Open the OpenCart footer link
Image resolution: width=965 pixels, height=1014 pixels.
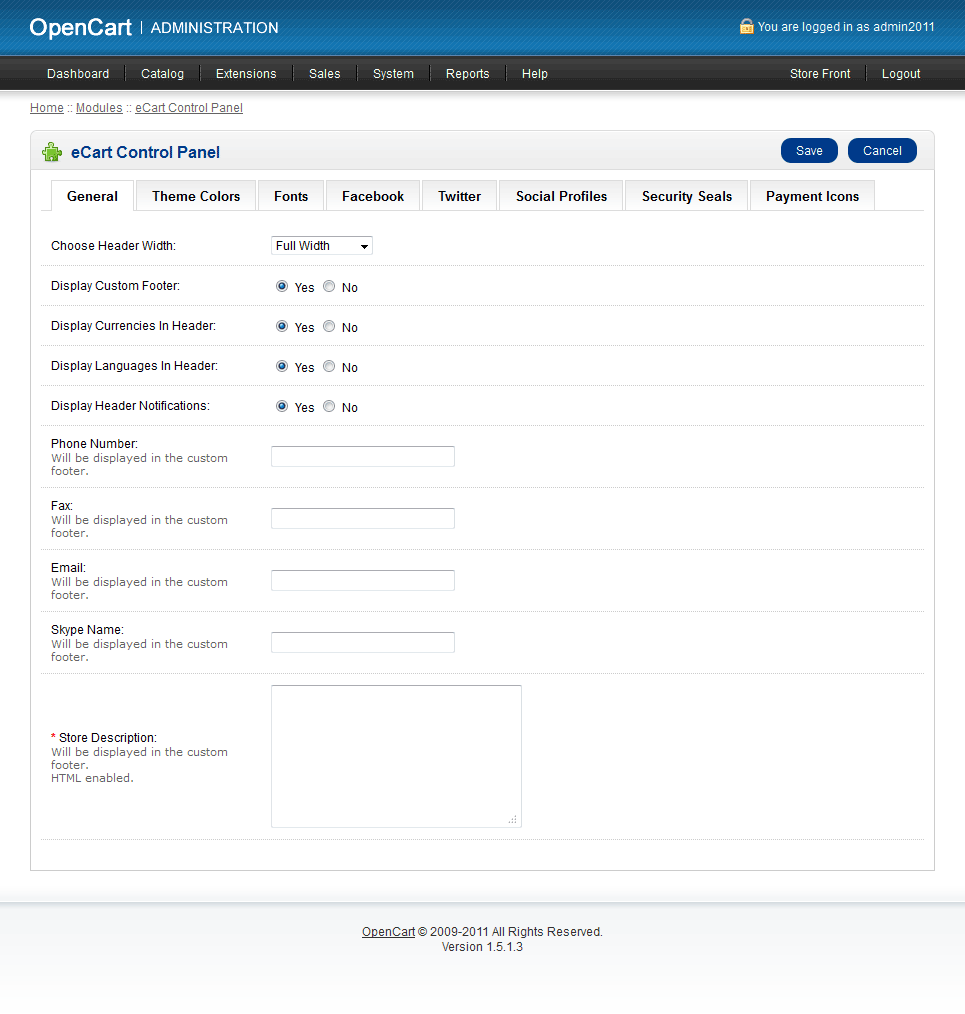coord(388,932)
